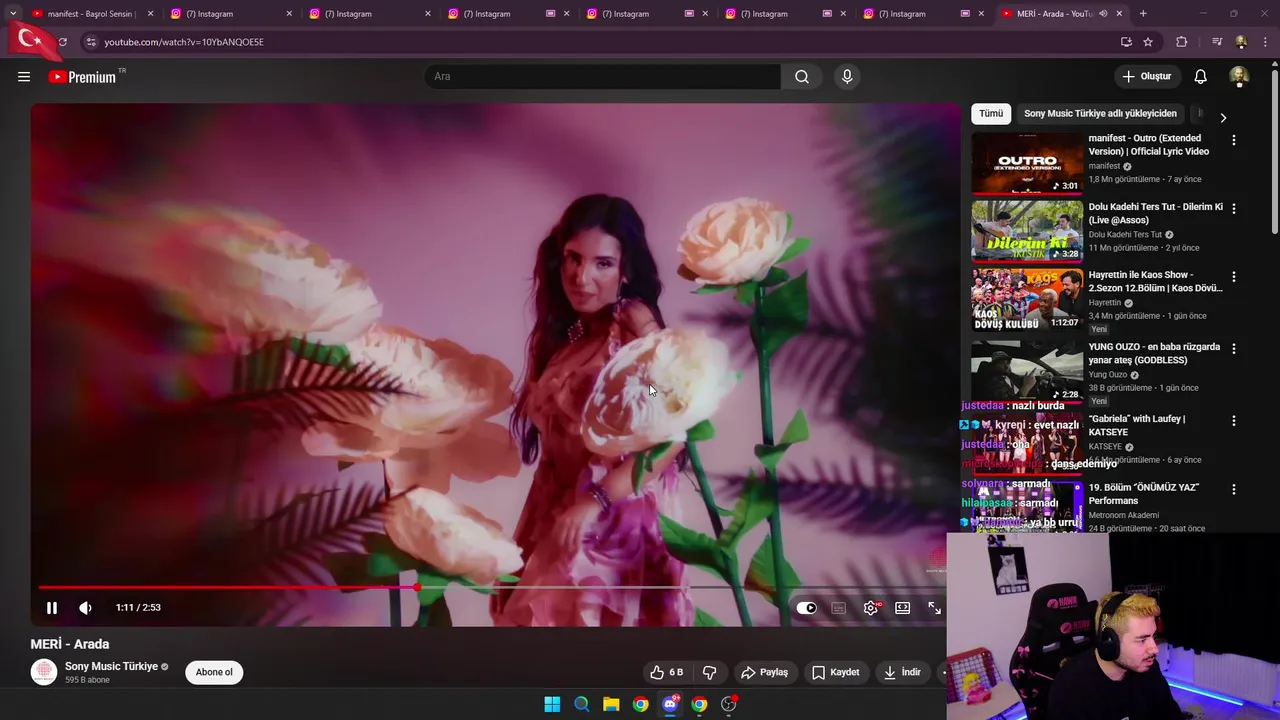Open Windows Start menu
Image resolution: width=1280 pixels, height=720 pixels.
coord(552,704)
